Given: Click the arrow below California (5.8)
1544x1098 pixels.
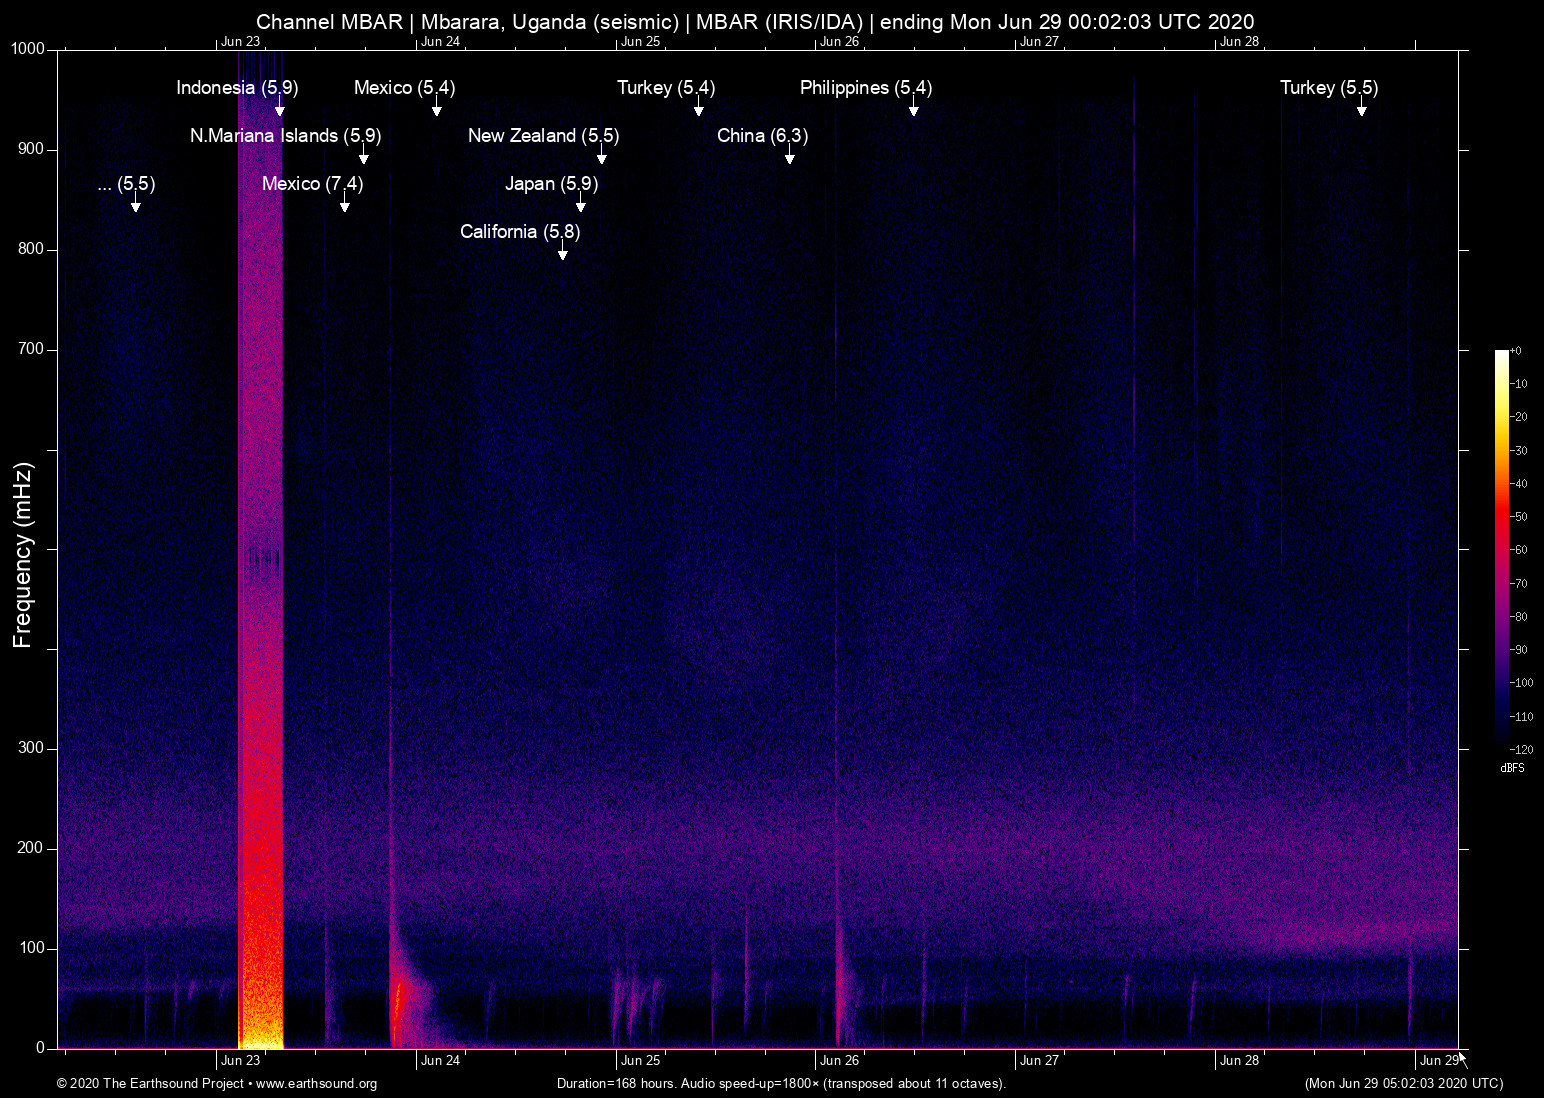Looking at the screenshot, I should click(x=563, y=253).
